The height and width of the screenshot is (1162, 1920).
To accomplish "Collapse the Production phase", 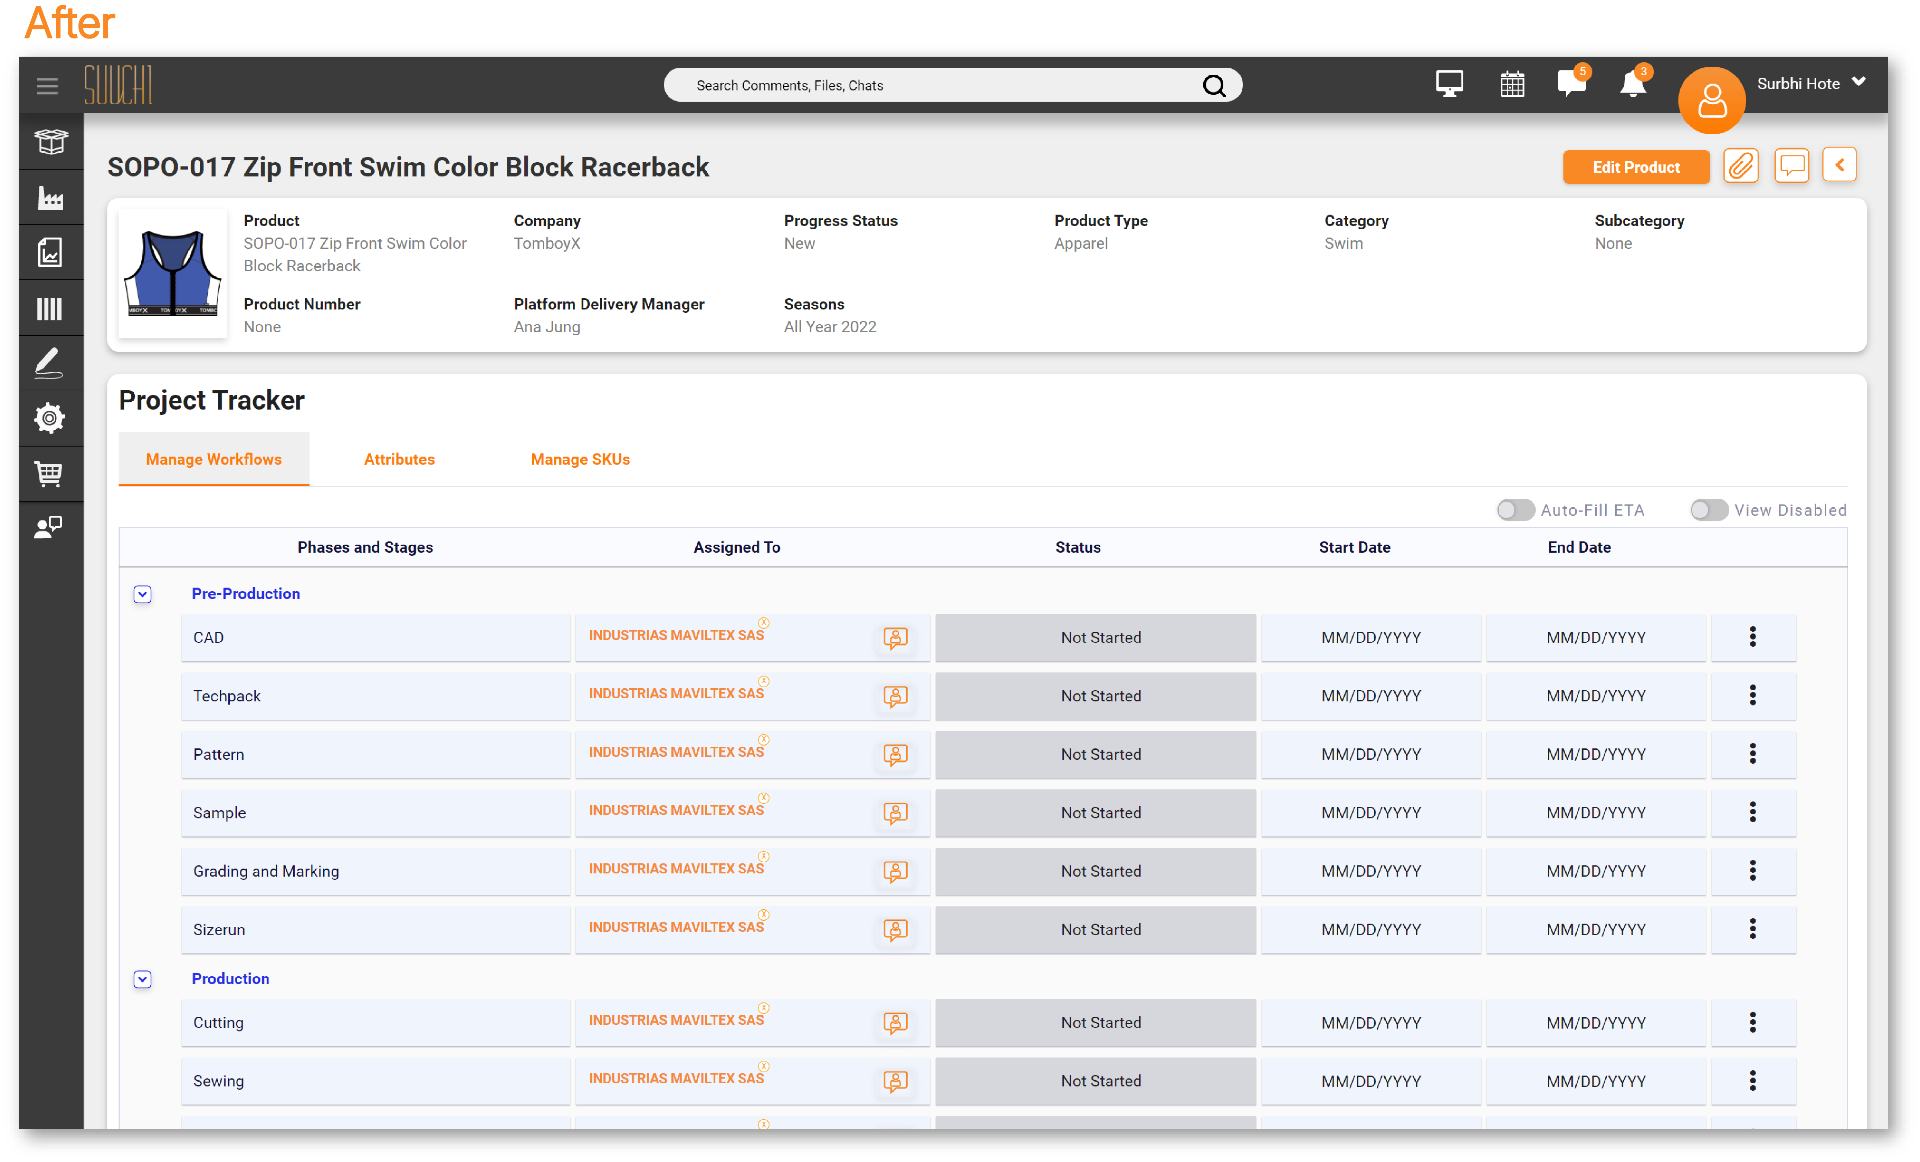I will click(143, 980).
